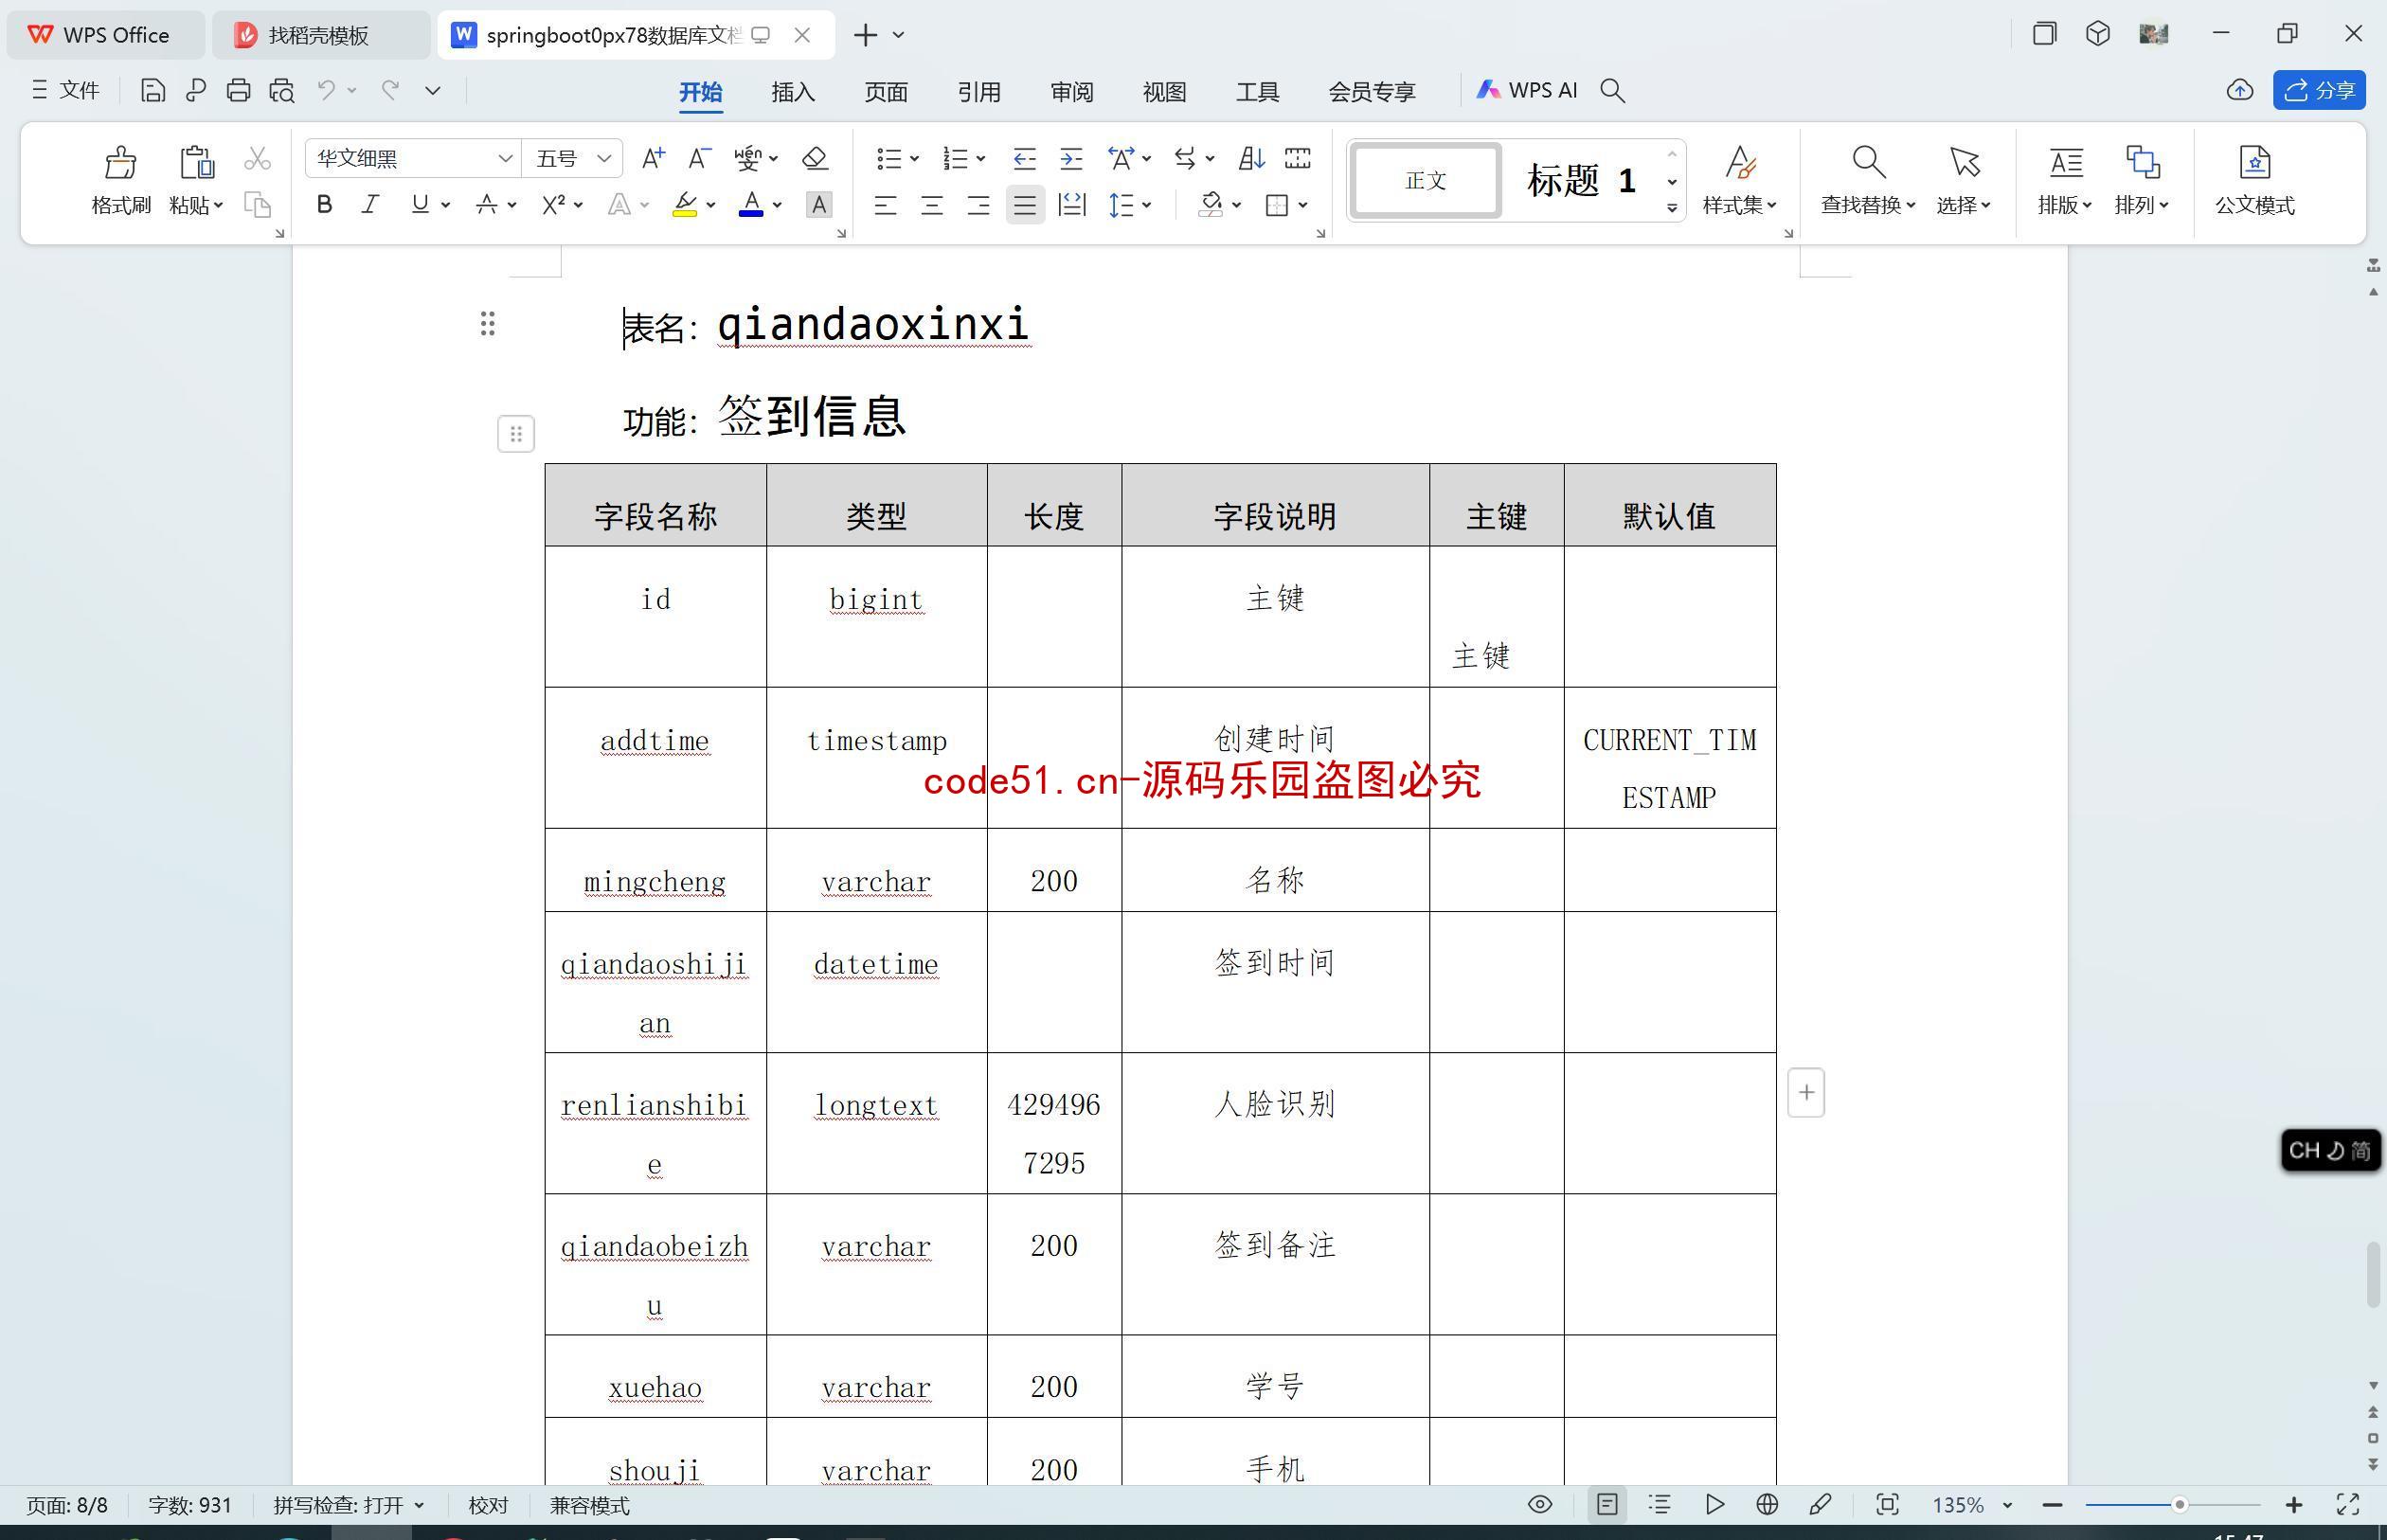2387x1540 pixels.
Task: Open the font size dropdown 五号
Action: click(604, 158)
